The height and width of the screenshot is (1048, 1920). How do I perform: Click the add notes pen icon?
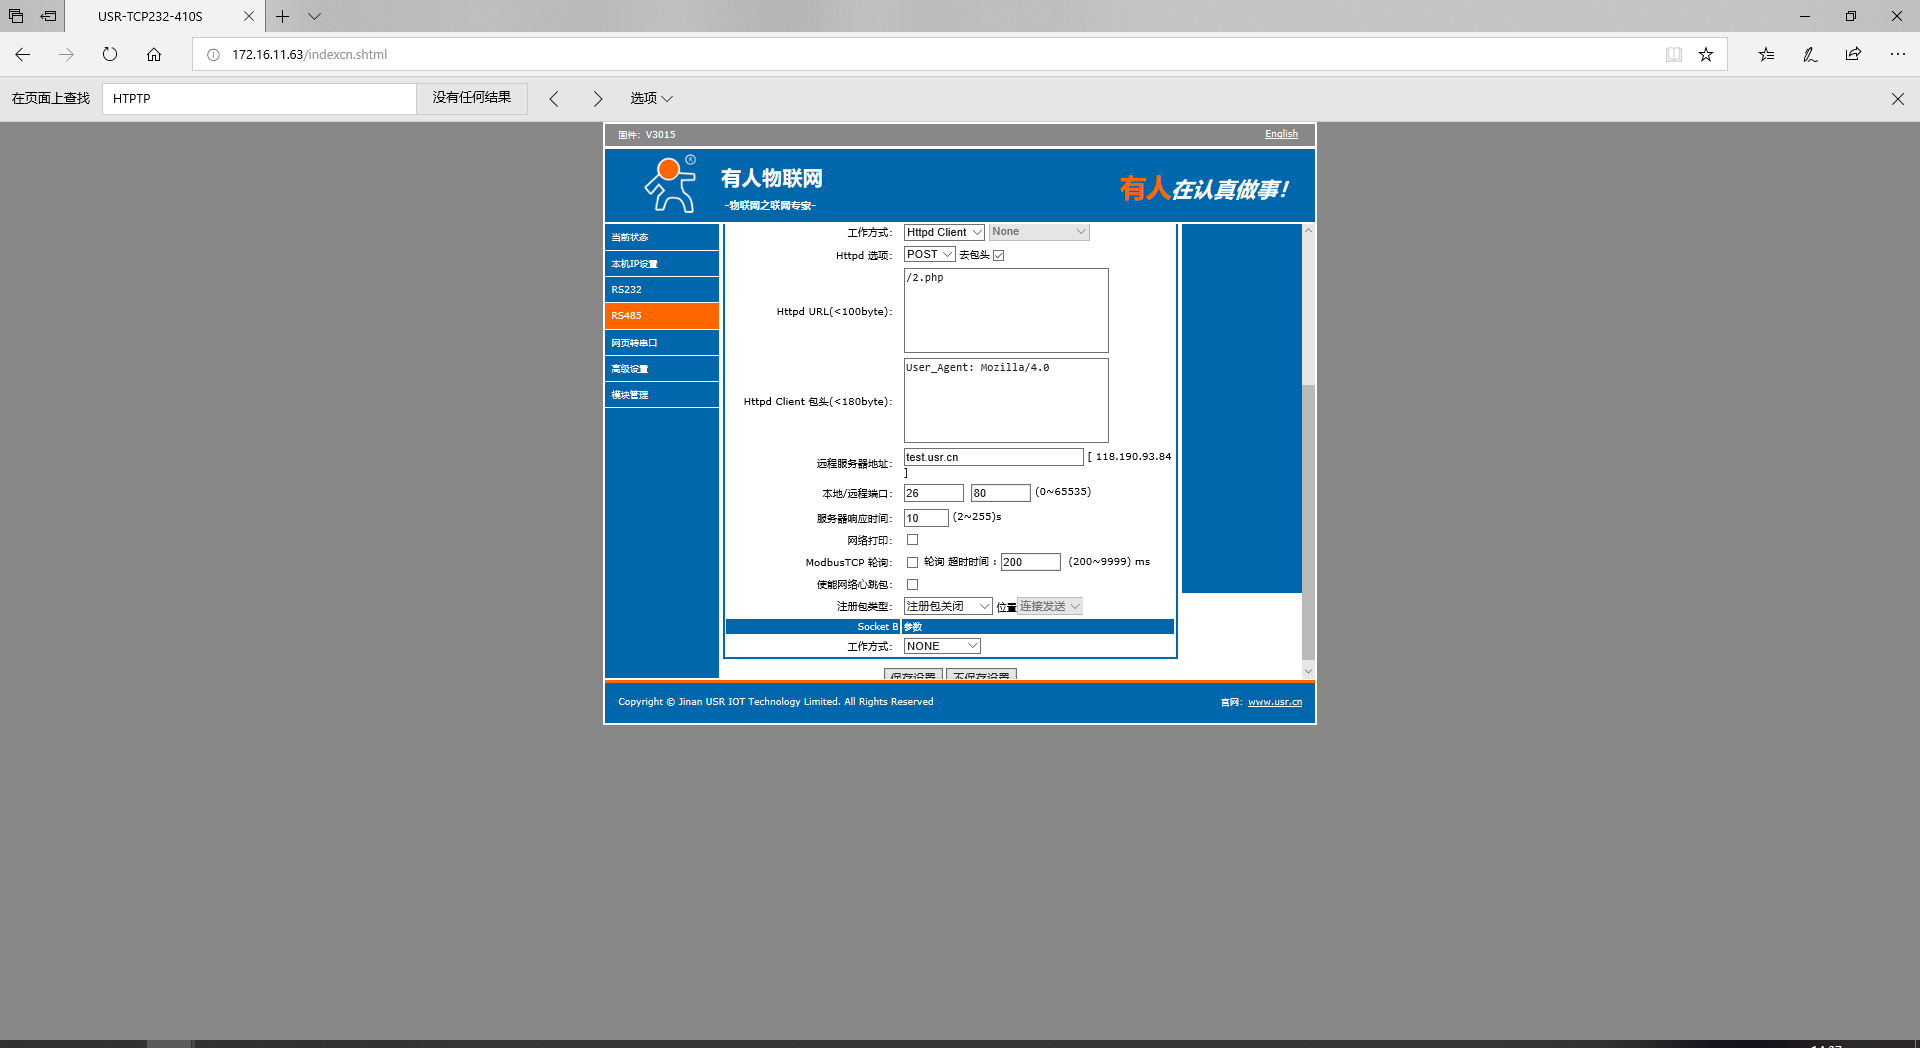pyautogui.click(x=1810, y=54)
